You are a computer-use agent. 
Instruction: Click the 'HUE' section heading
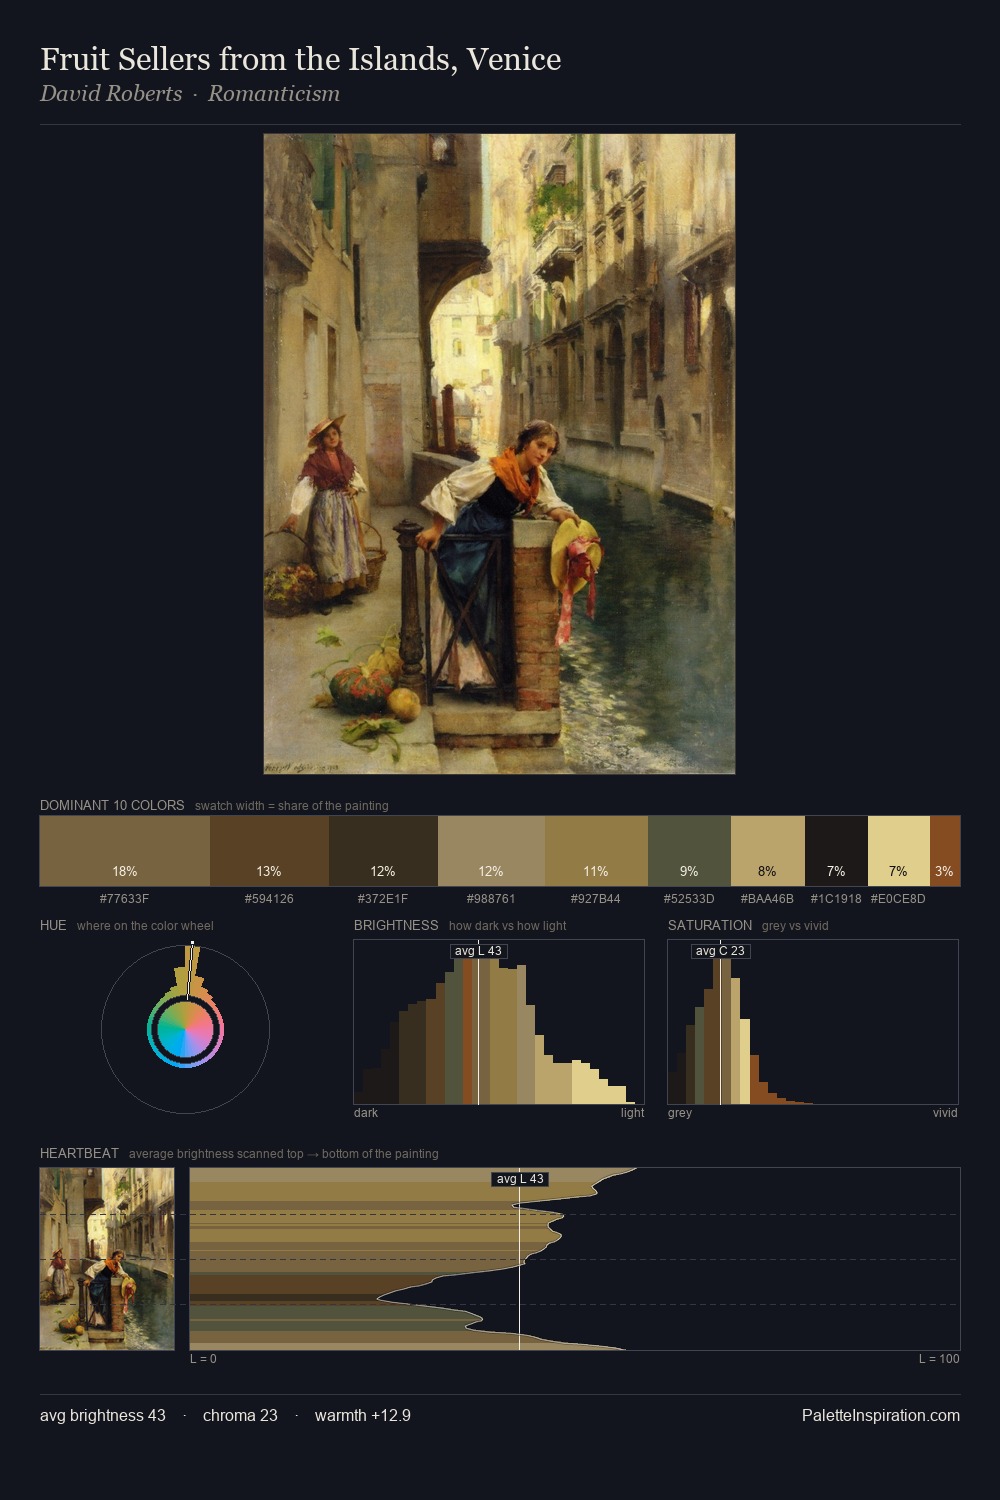click(53, 925)
